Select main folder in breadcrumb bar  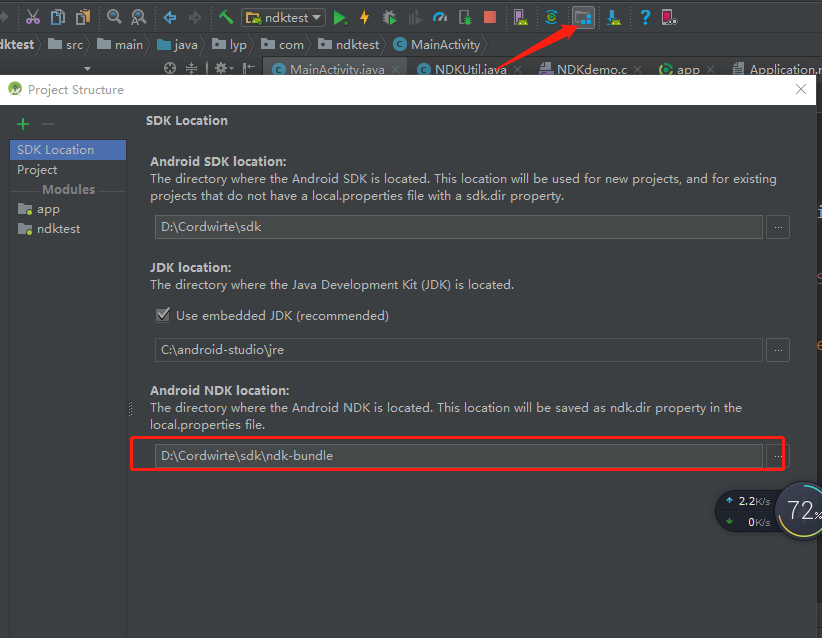(120, 45)
